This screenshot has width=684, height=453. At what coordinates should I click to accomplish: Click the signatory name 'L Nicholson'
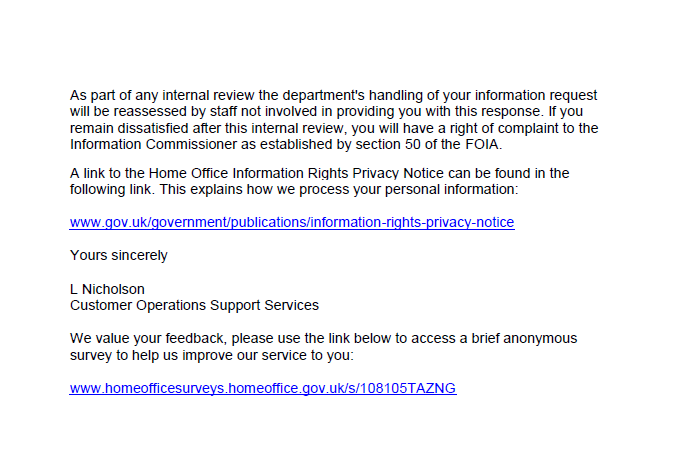[x=107, y=289]
